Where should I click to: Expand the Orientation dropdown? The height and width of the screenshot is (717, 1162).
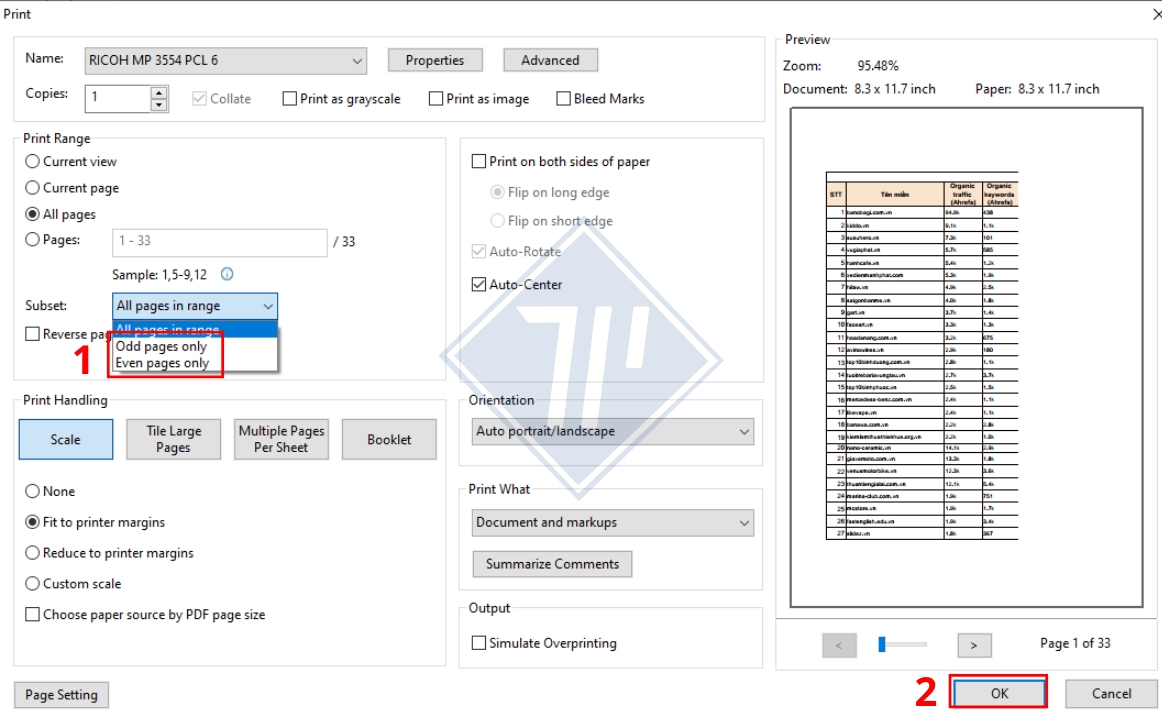click(613, 432)
